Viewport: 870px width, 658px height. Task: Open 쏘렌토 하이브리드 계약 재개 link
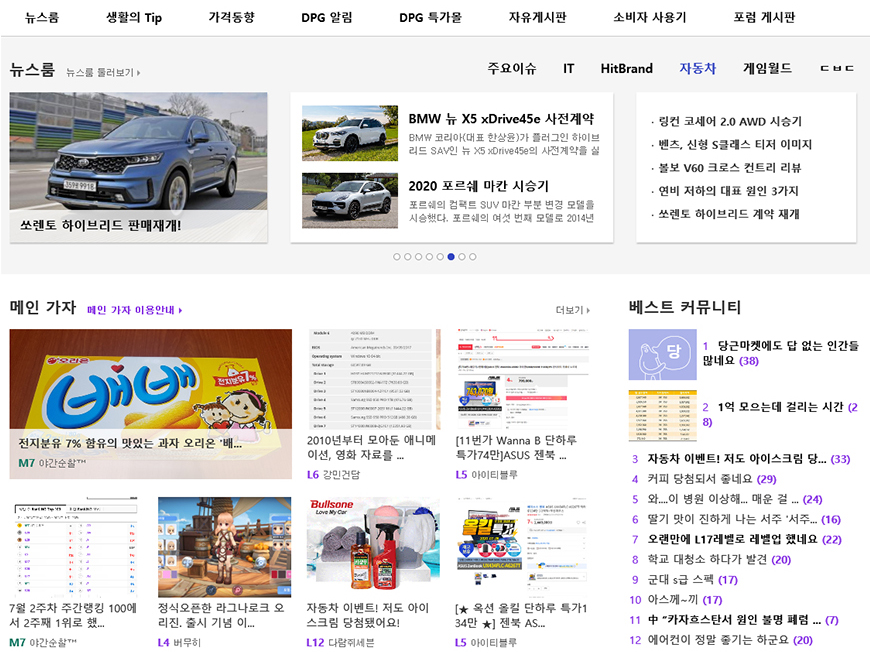tap(728, 214)
